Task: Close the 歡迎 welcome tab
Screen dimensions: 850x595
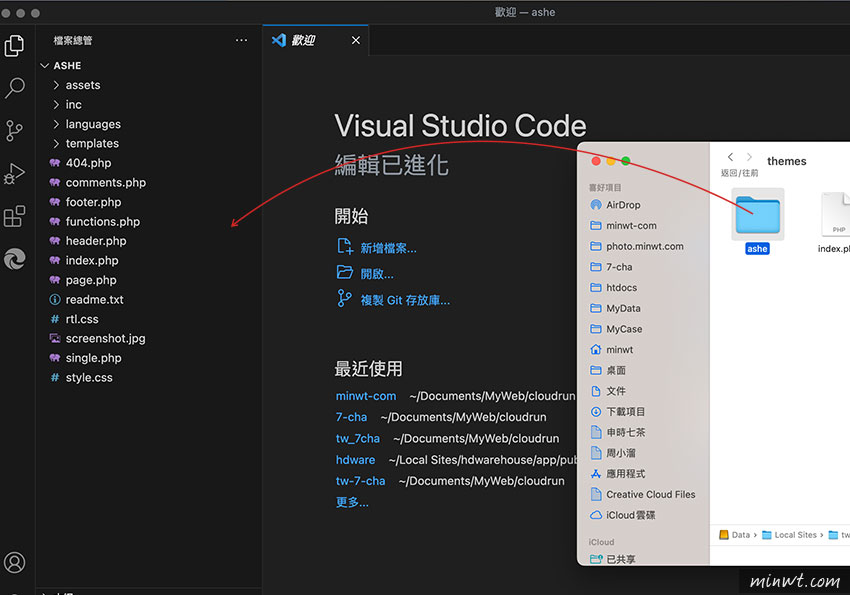Action: click(356, 40)
